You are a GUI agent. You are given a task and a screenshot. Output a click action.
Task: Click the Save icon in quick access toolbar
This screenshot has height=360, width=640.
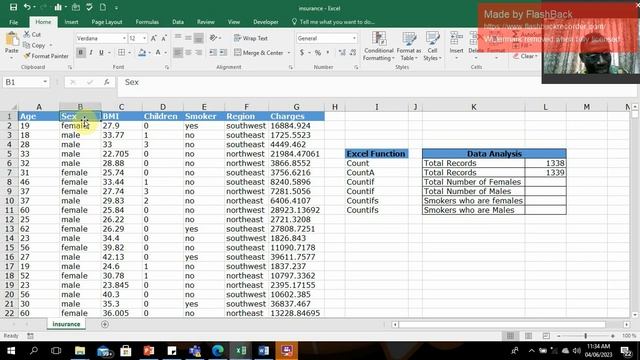point(13,7)
